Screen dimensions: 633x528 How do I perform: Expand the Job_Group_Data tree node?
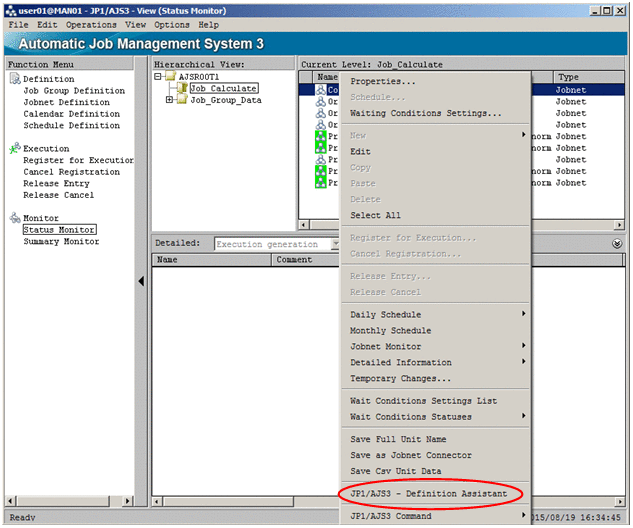click(169, 100)
